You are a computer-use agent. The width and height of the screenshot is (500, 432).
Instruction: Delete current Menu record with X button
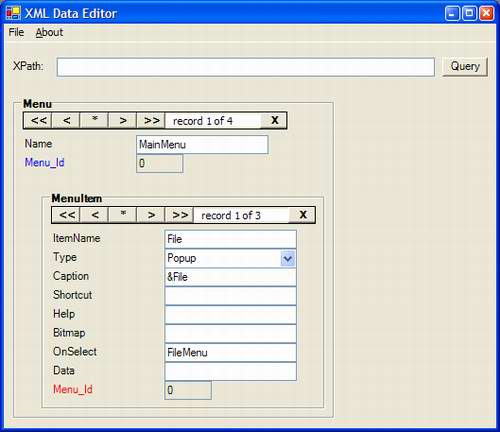275,120
